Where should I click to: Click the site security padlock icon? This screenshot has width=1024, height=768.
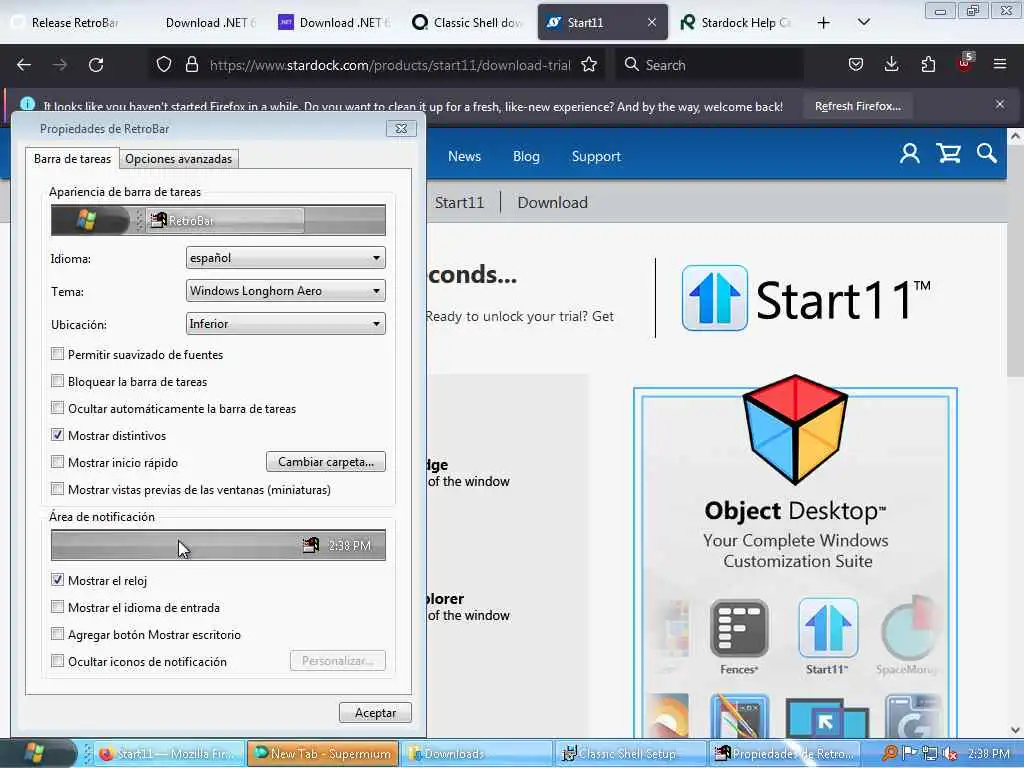click(x=191, y=64)
